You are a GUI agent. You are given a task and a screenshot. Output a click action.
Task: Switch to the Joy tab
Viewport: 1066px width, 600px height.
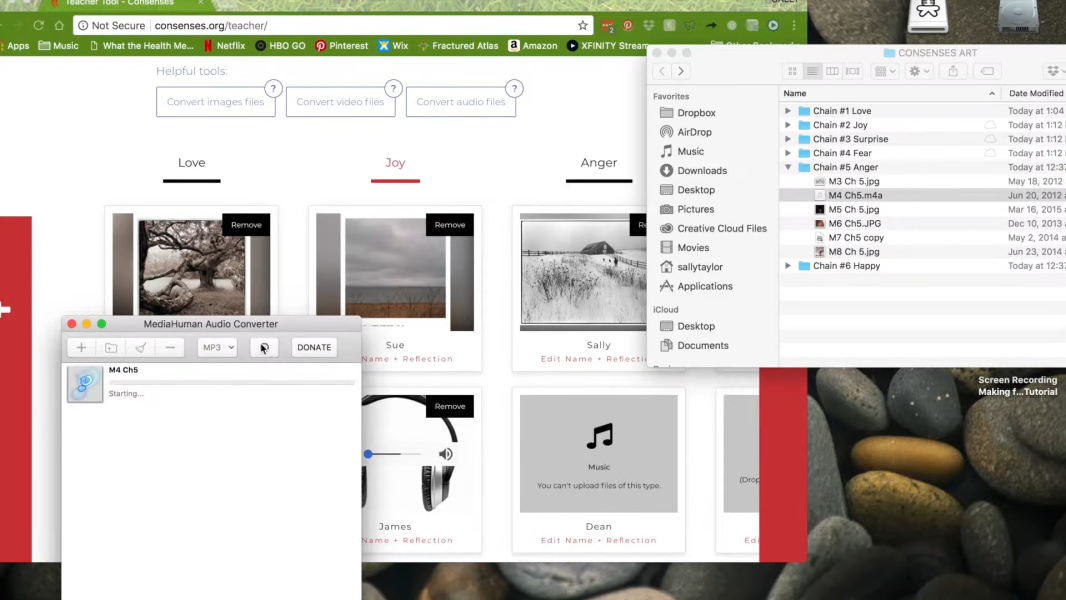click(x=395, y=163)
